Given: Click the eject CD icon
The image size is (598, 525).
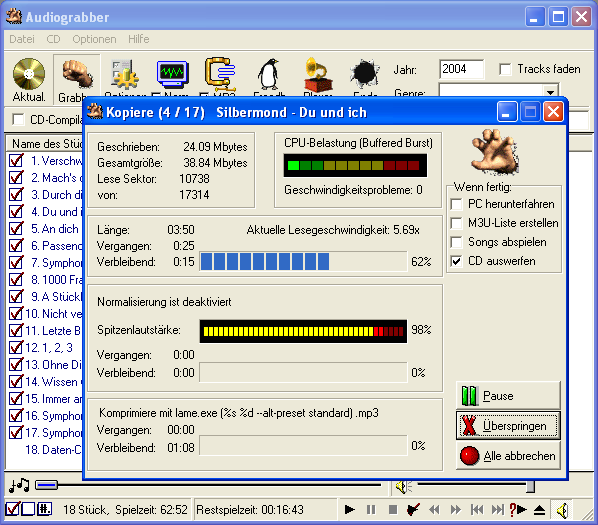Looking at the screenshot, I should tap(539, 509).
